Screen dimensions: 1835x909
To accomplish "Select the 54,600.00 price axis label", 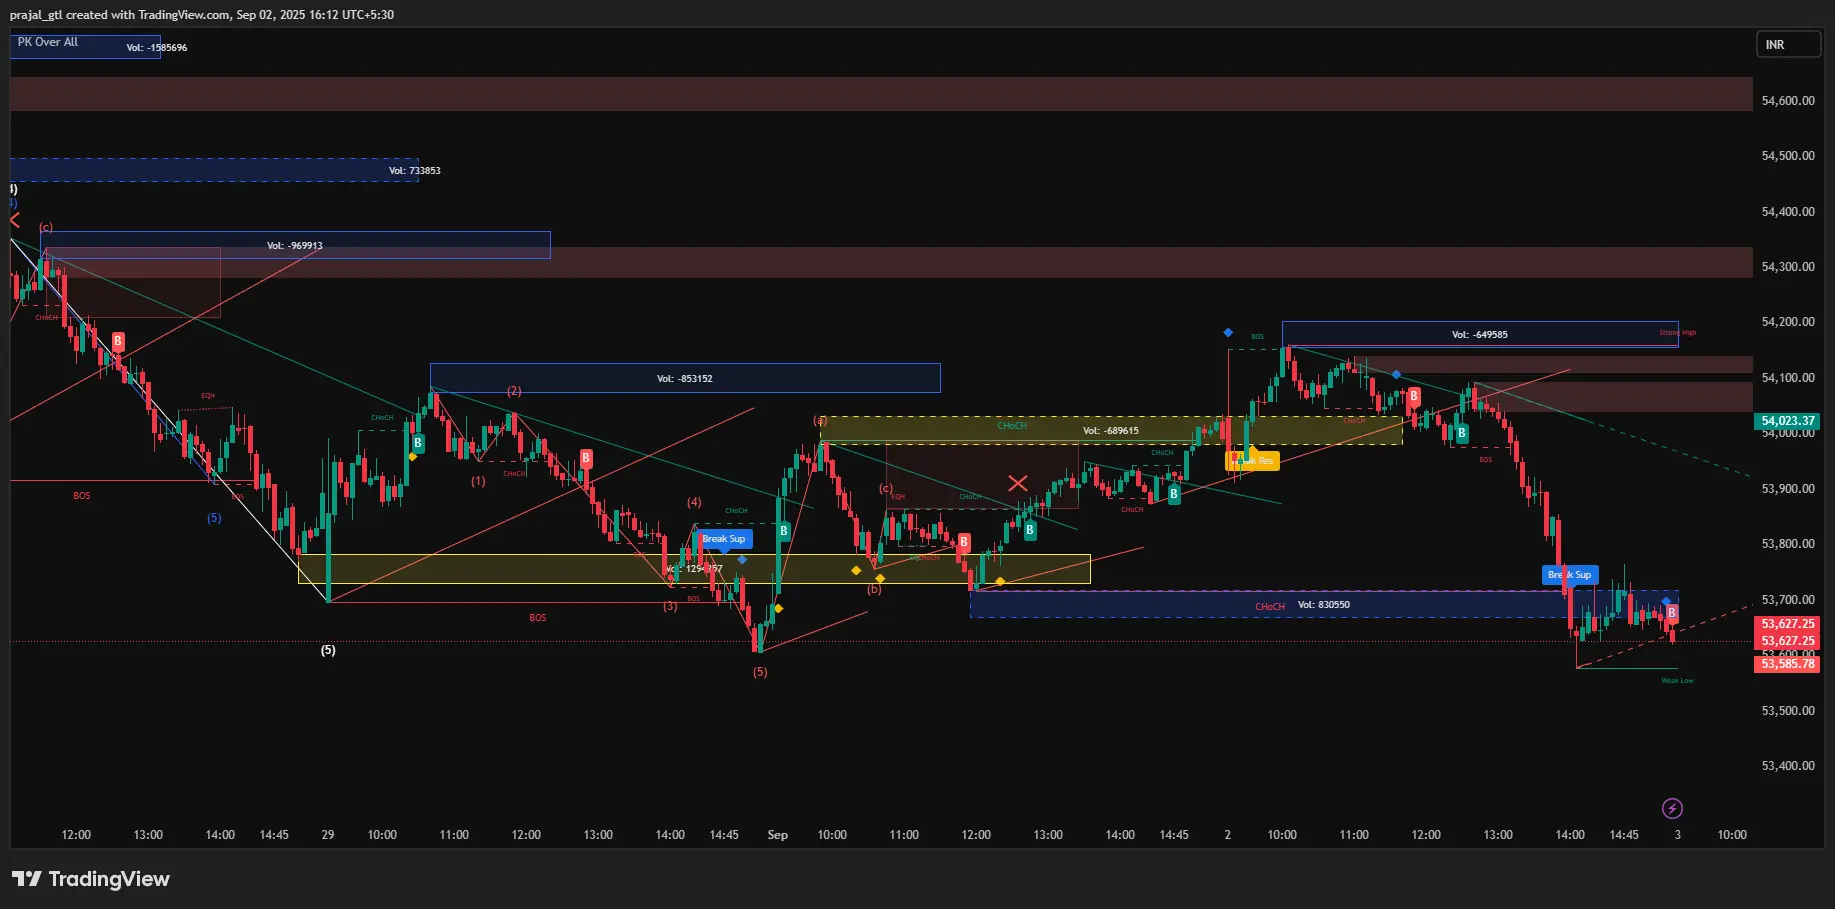I will [1788, 101].
